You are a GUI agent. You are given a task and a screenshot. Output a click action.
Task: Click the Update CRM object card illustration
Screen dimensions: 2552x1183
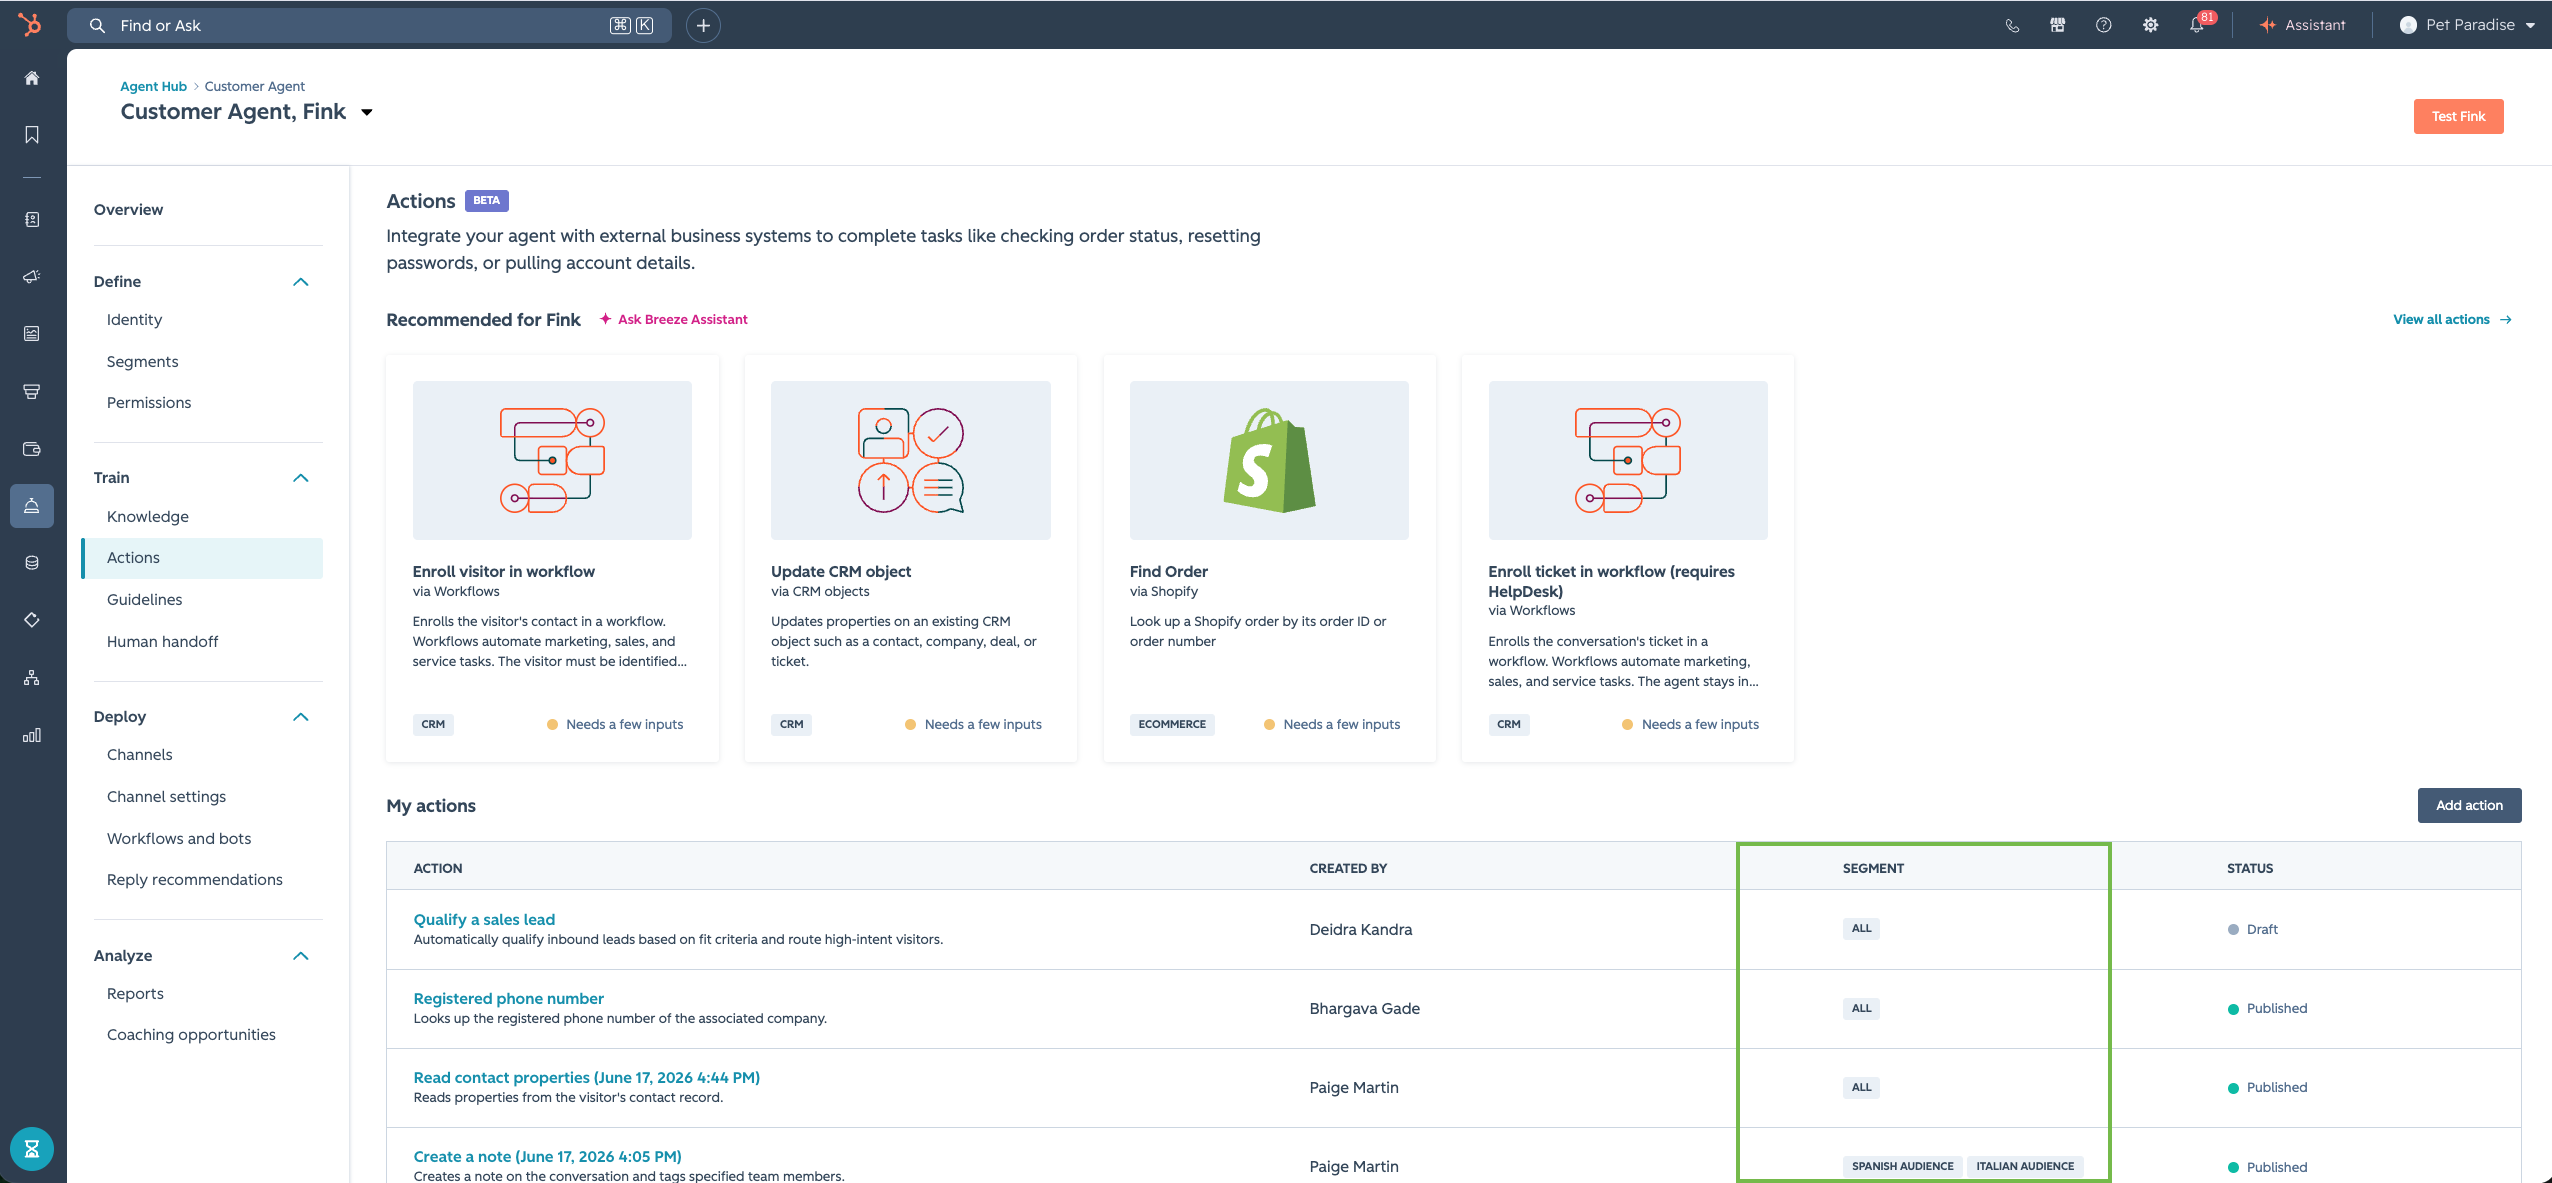[911, 460]
